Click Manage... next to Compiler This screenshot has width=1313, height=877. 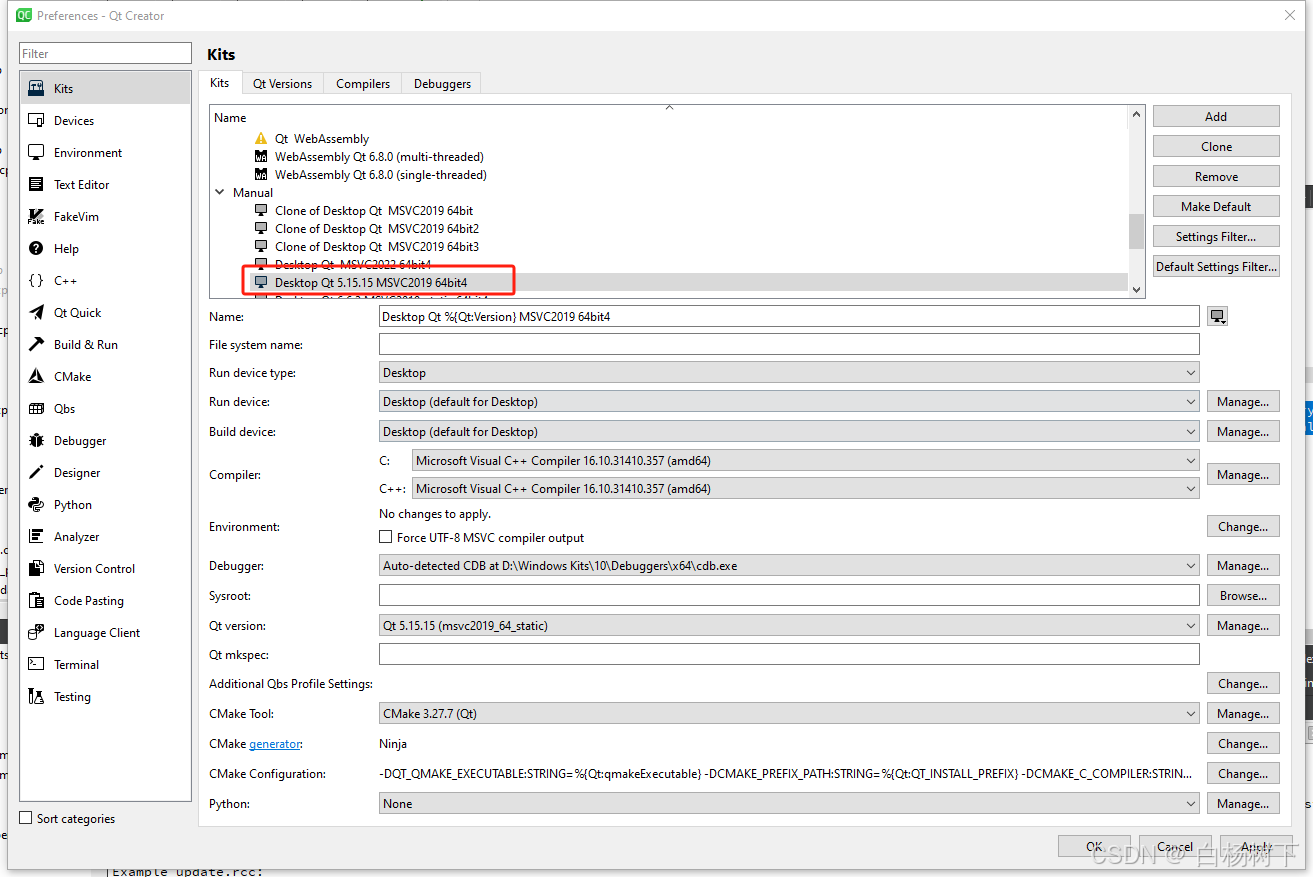(x=1243, y=475)
